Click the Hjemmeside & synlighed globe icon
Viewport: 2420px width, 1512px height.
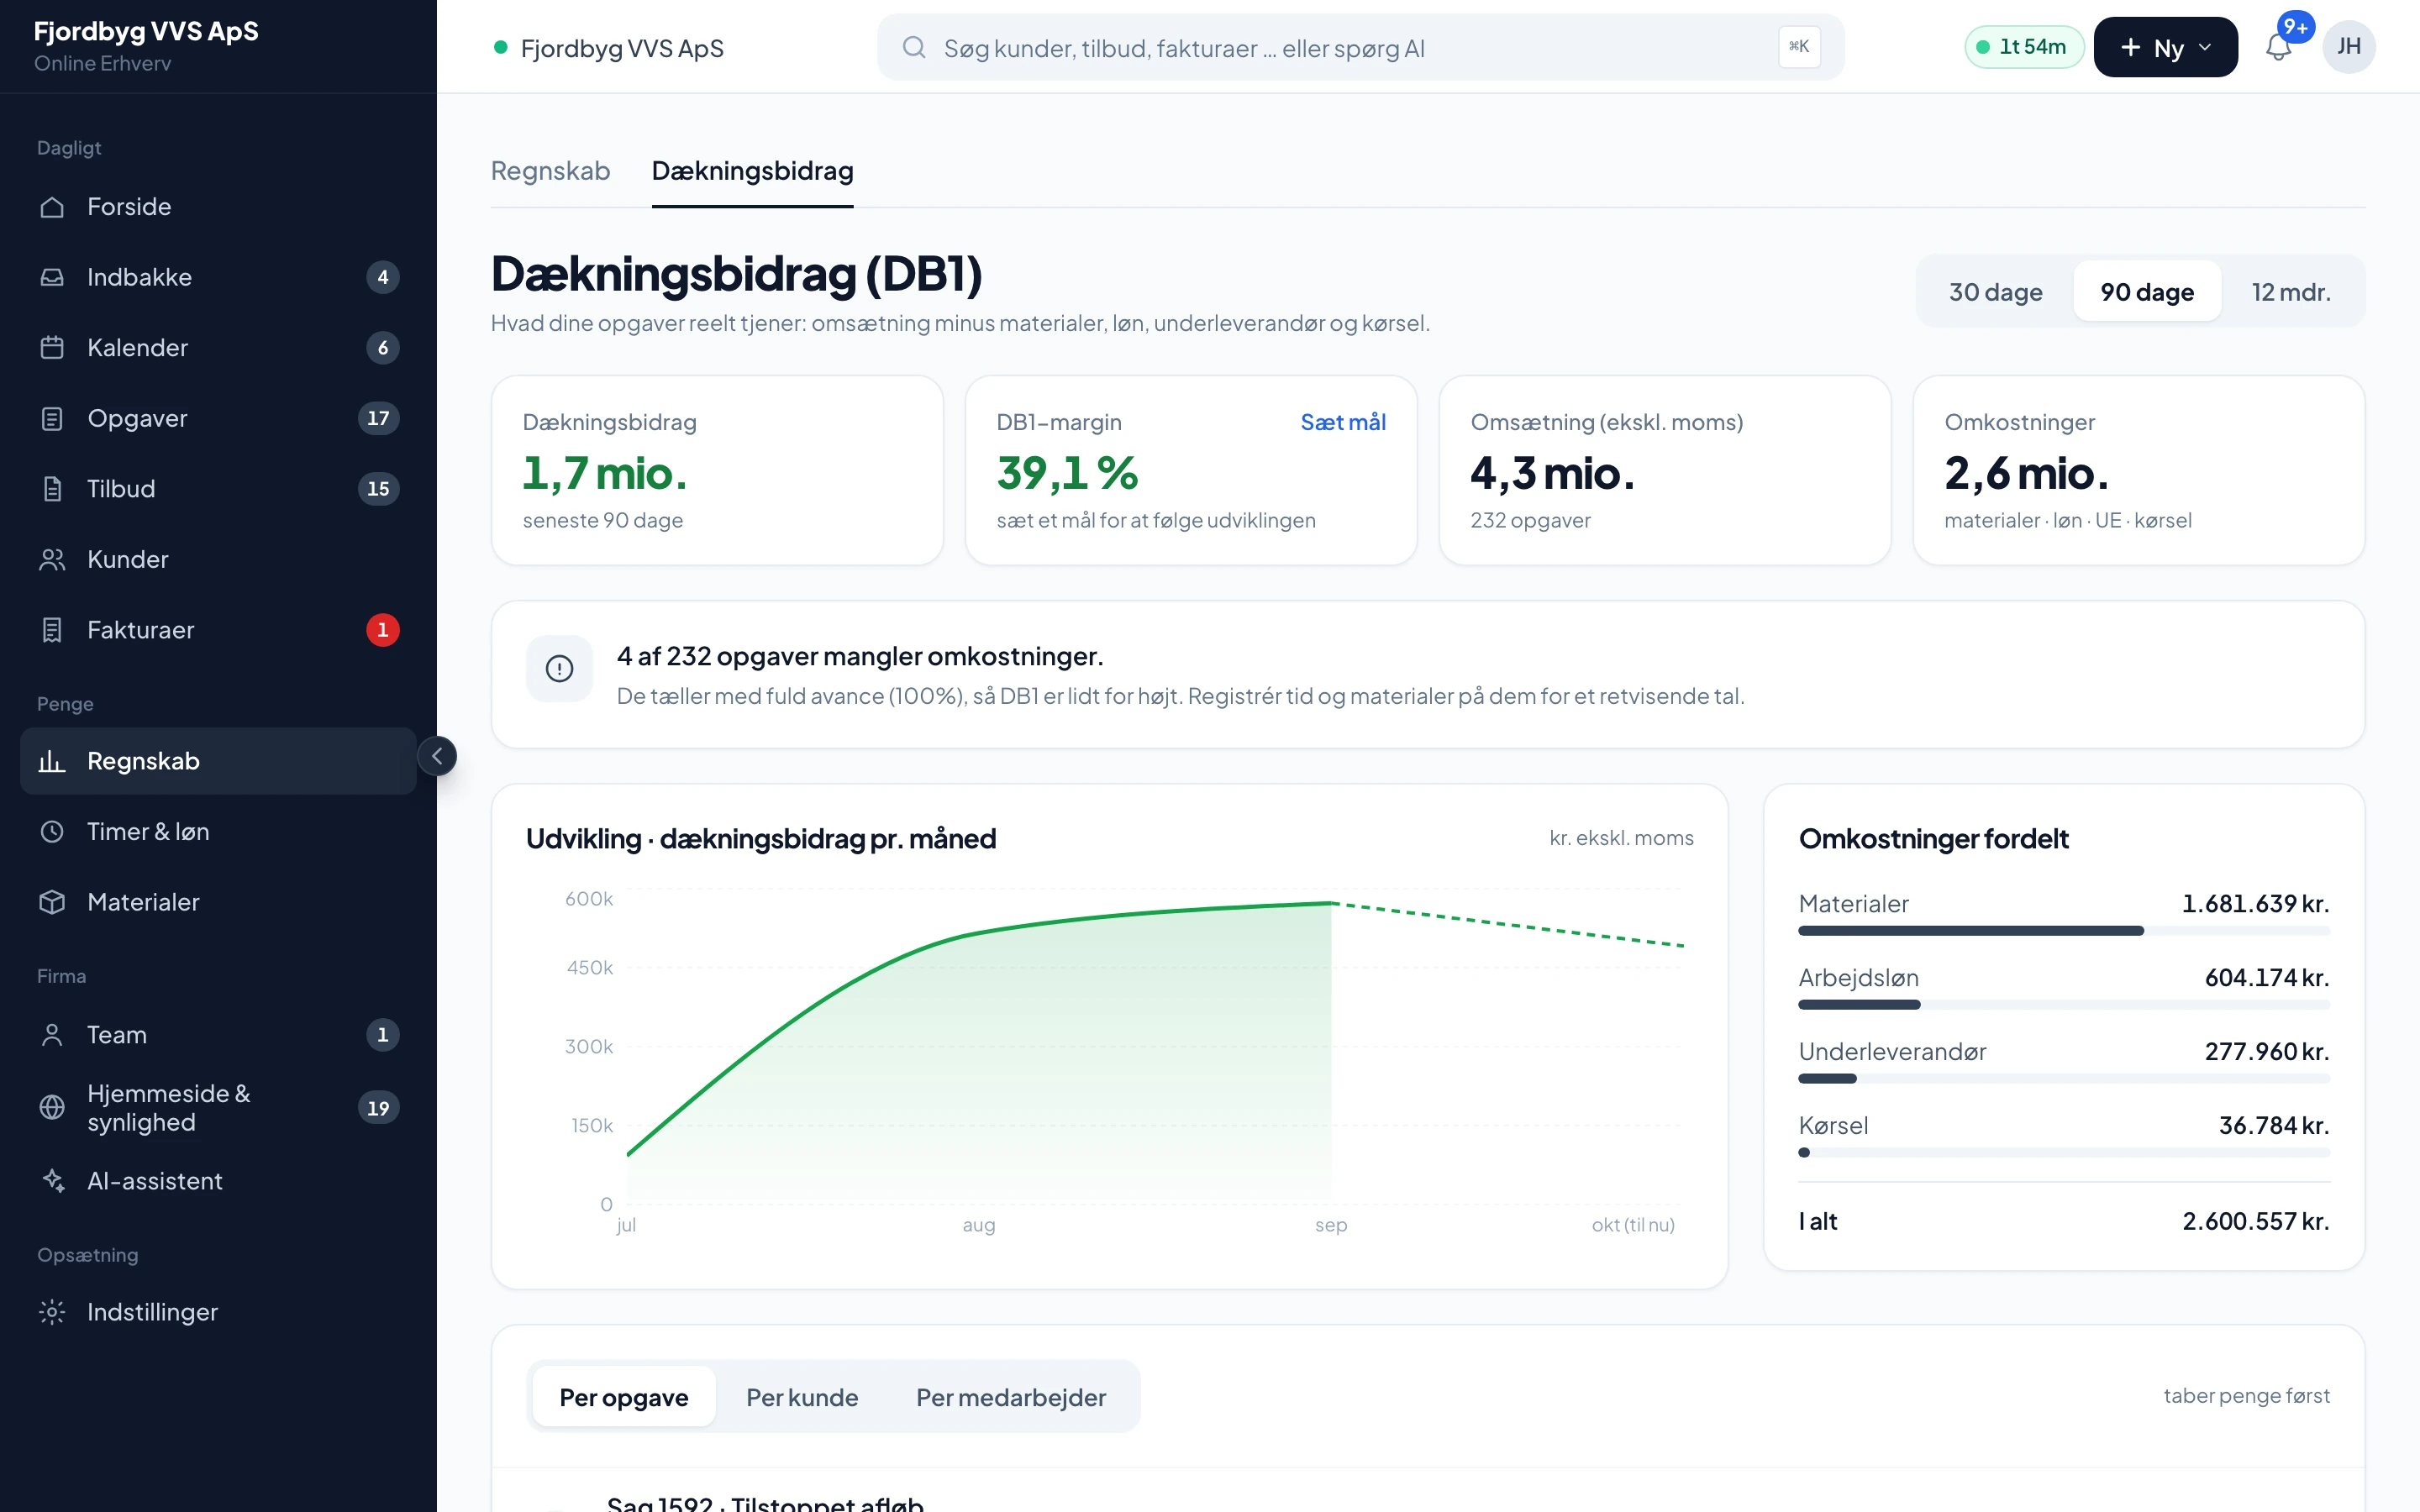[x=52, y=1108]
